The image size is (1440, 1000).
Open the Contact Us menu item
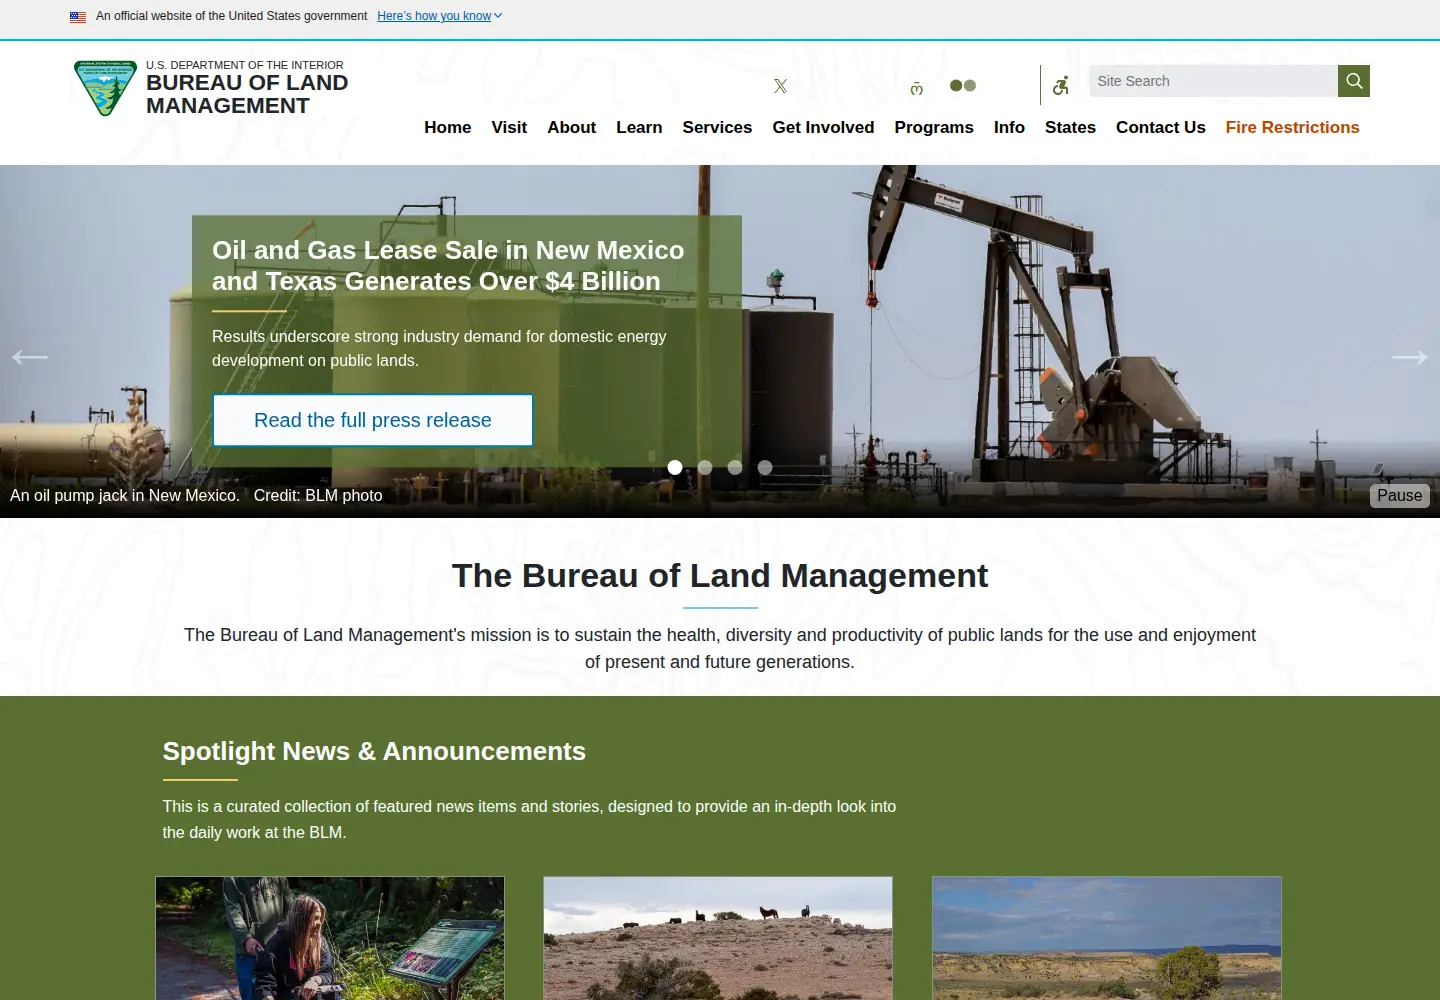click(1161, 128)
